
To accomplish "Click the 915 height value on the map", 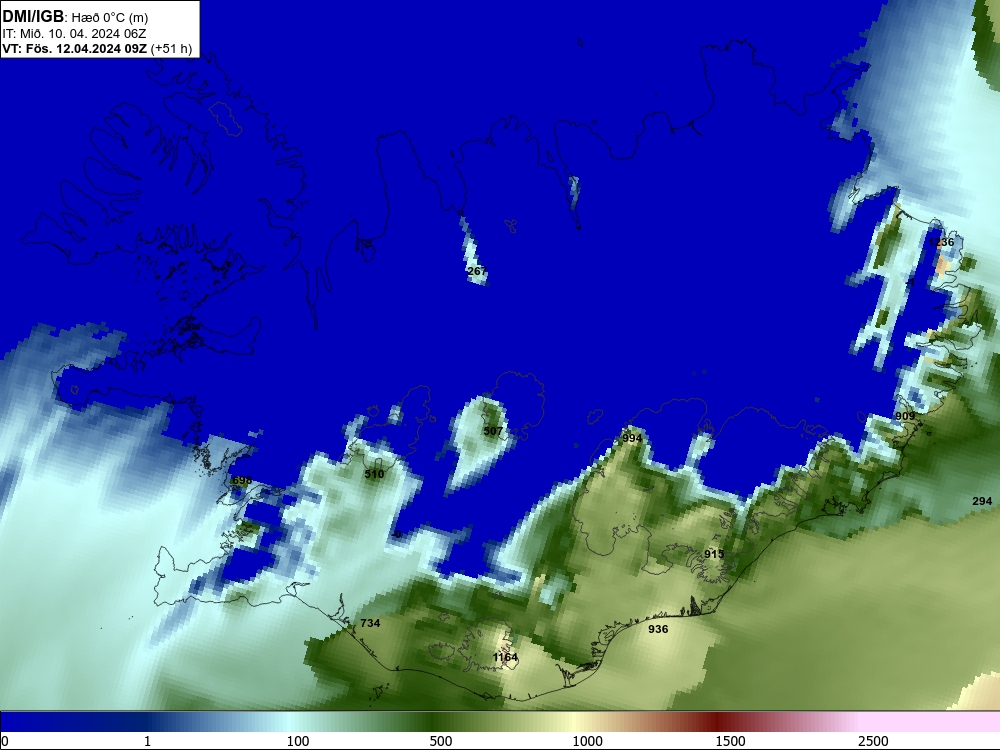I will pyautogui.click(x=714, y=554).
